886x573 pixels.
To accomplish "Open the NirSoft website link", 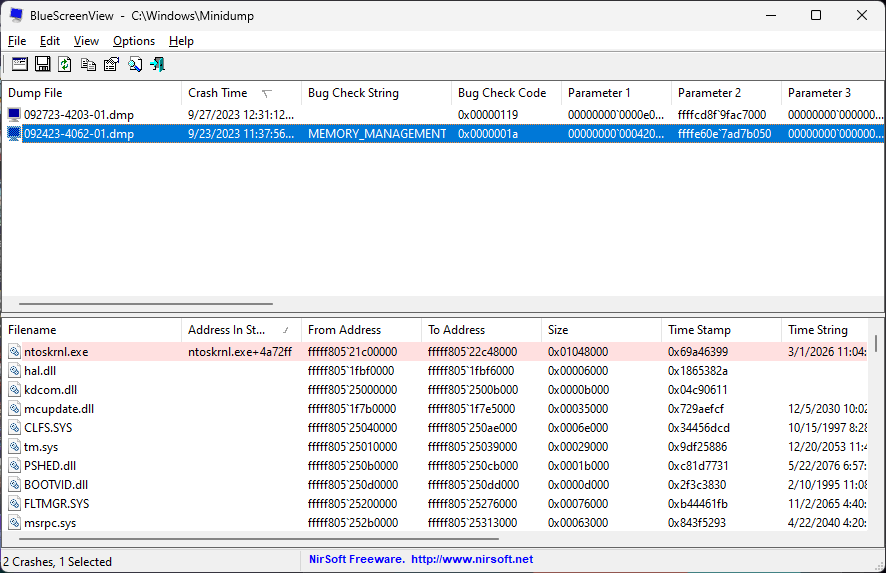I will click(471, 560).
